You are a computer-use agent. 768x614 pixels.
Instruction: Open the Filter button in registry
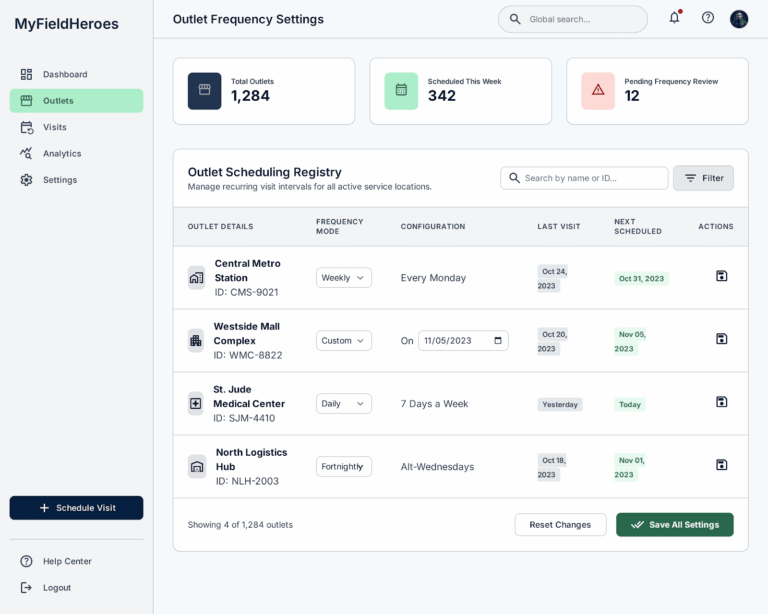(x=703, y=178)
